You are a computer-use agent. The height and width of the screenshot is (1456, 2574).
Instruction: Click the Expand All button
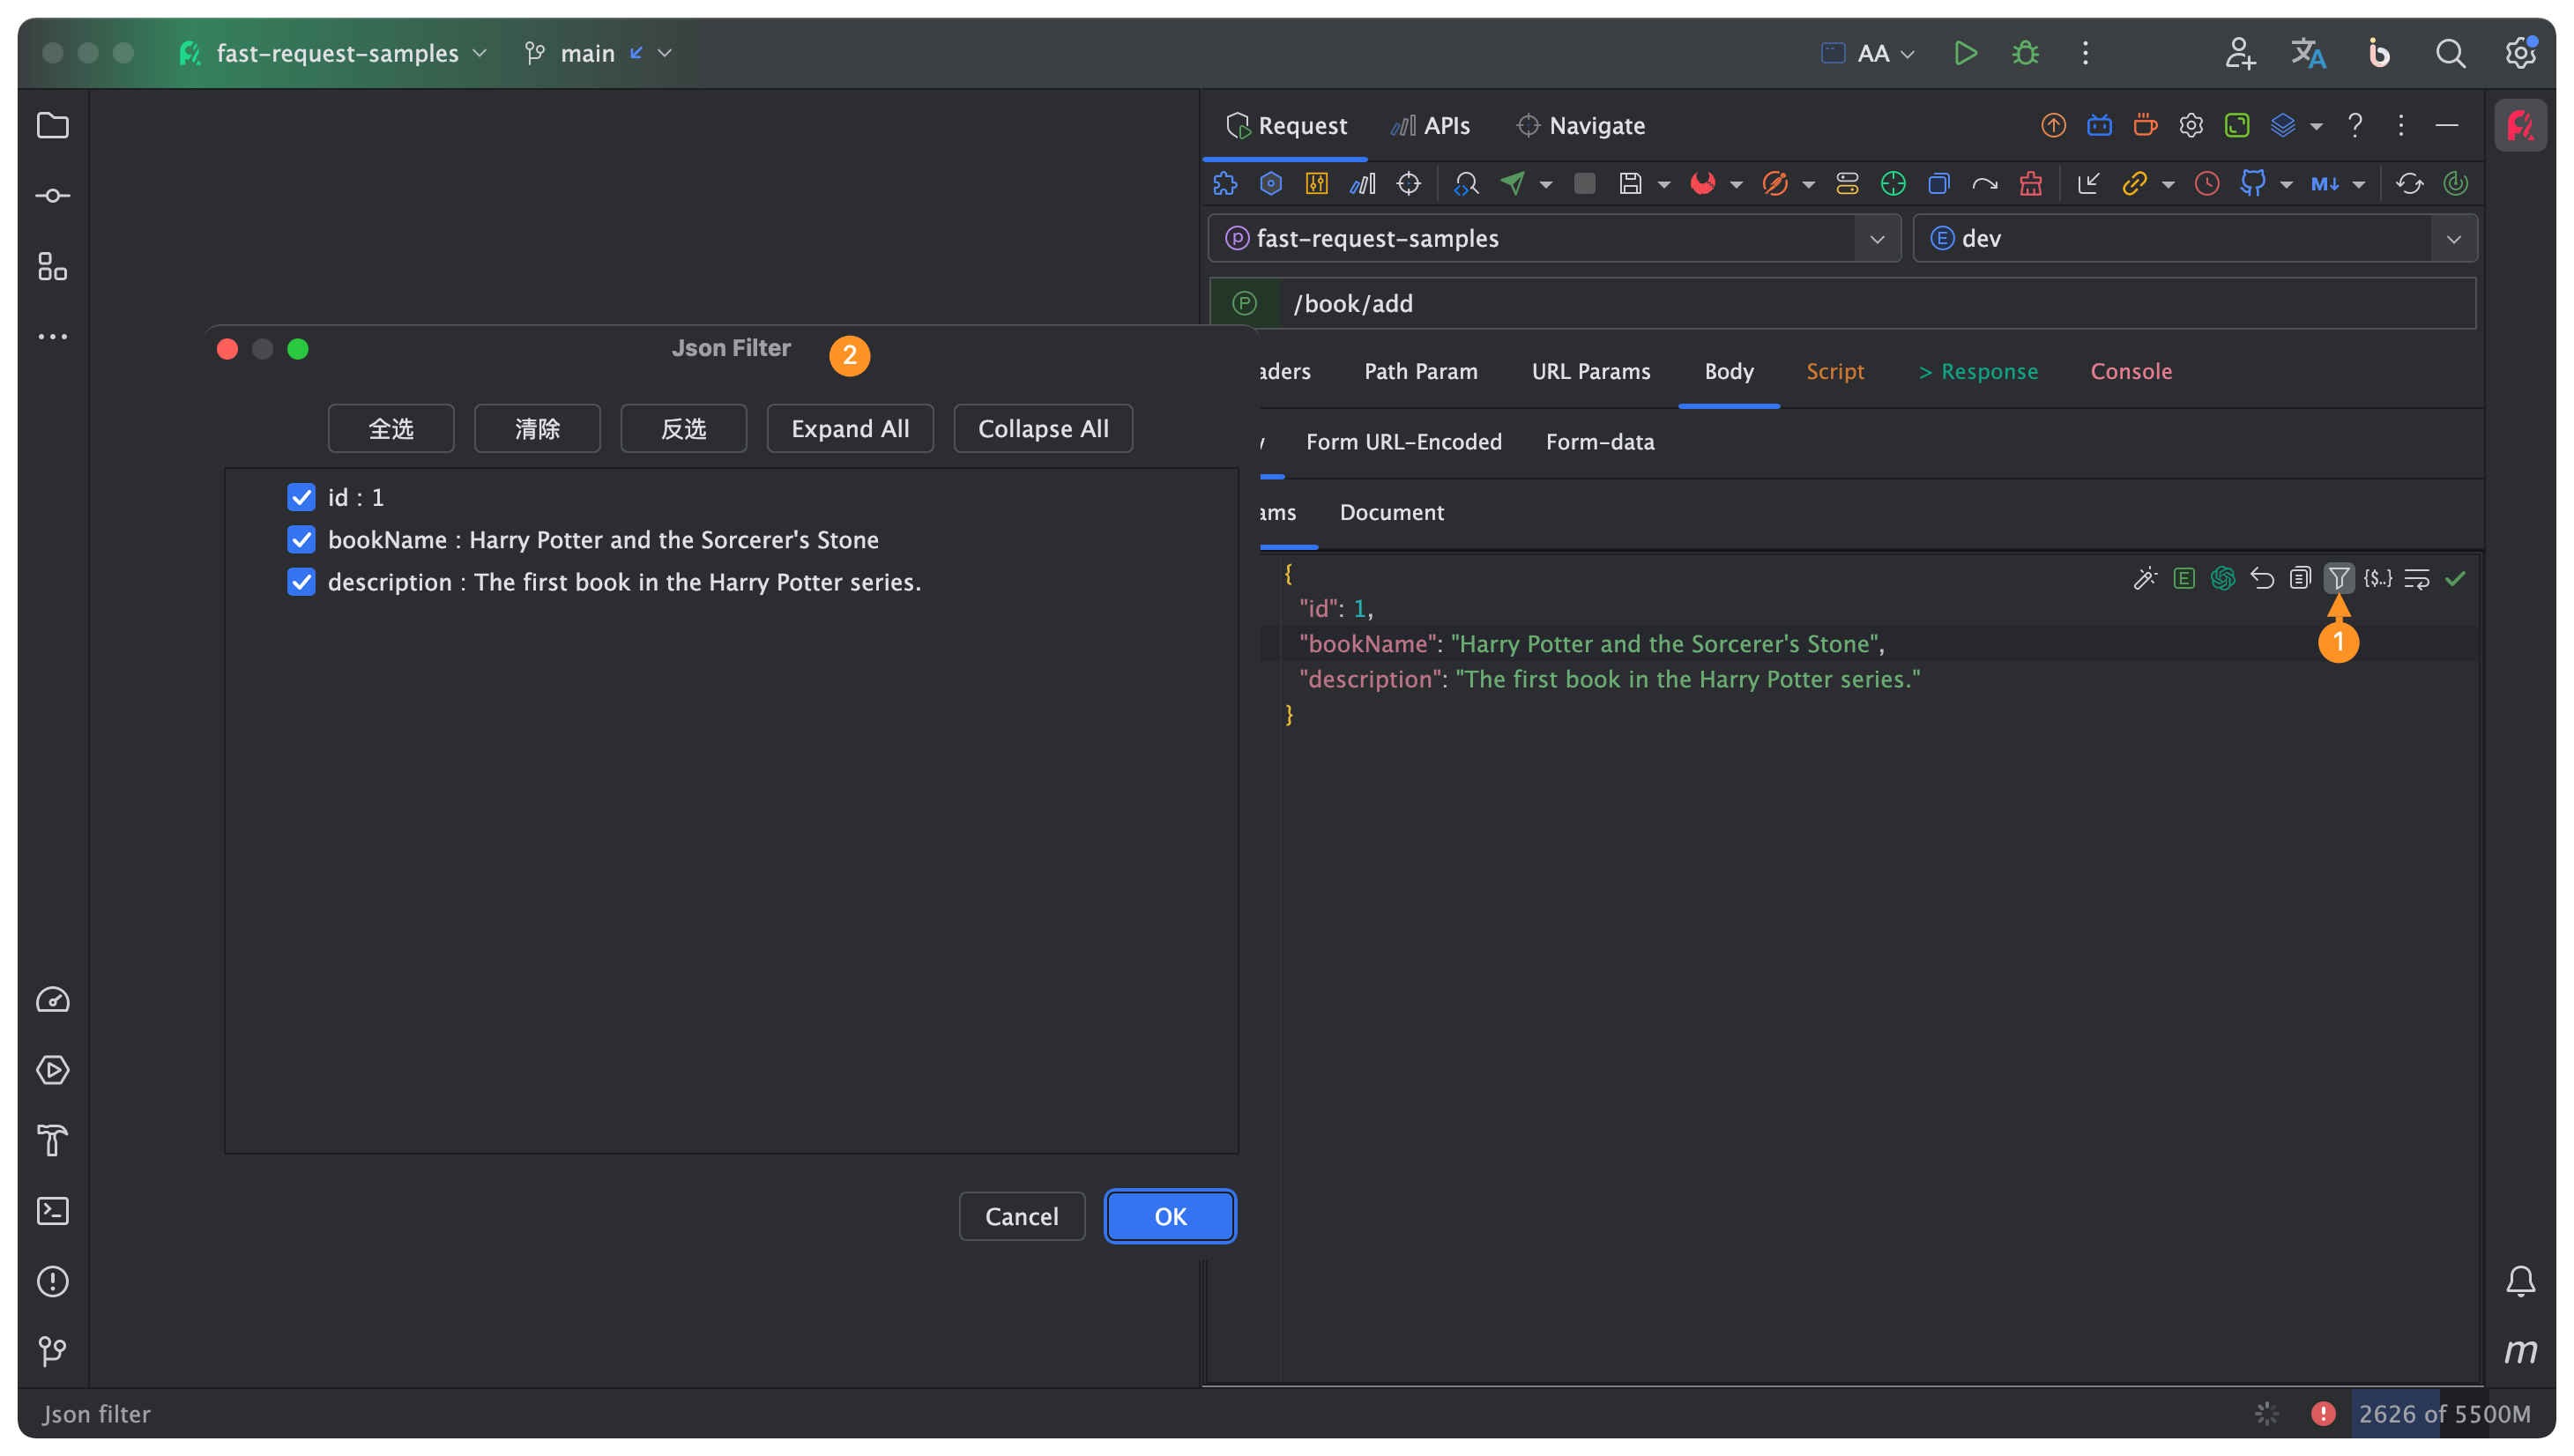(x=849, y=428)
